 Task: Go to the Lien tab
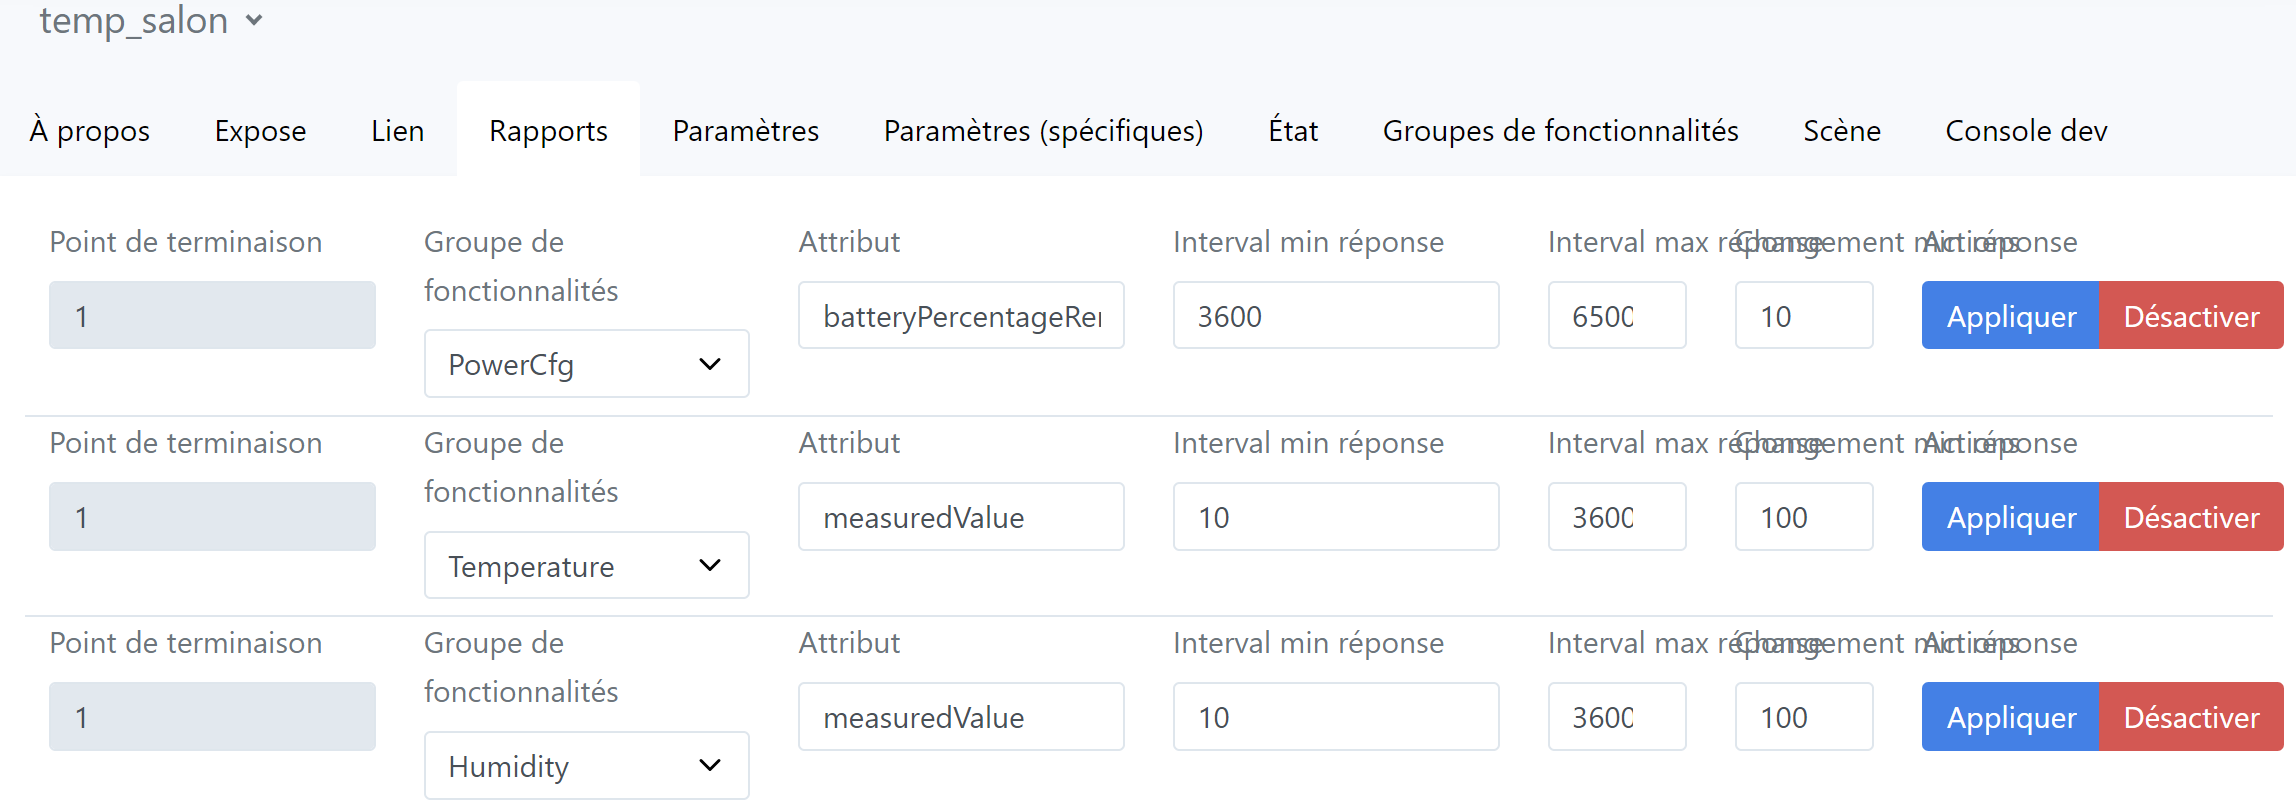pyautogui.click(x=397, y=131)
